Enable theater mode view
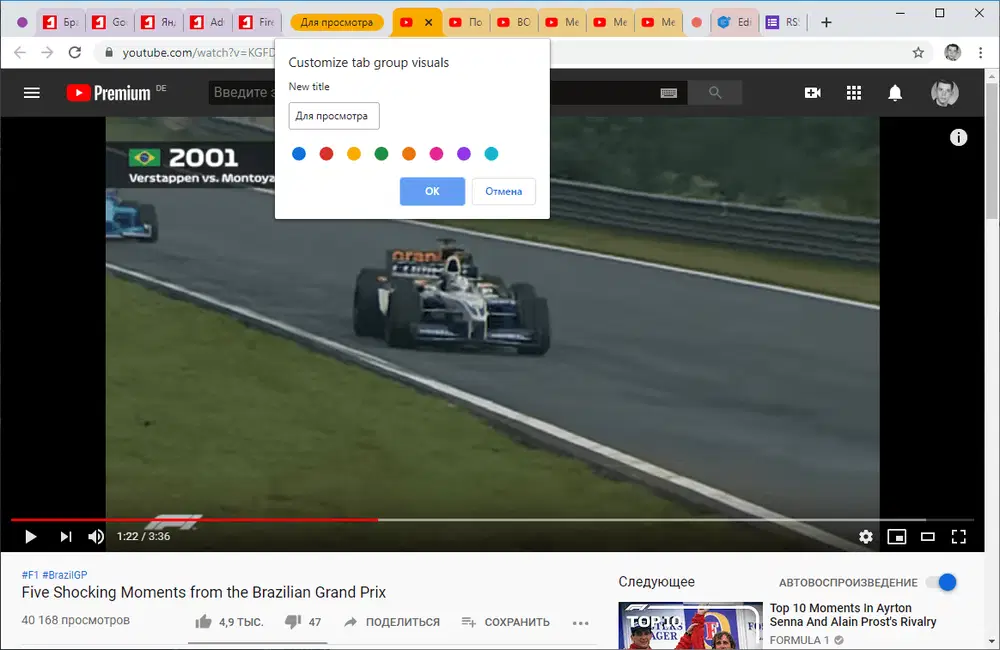1000x650 pixels. pos(928,536)
